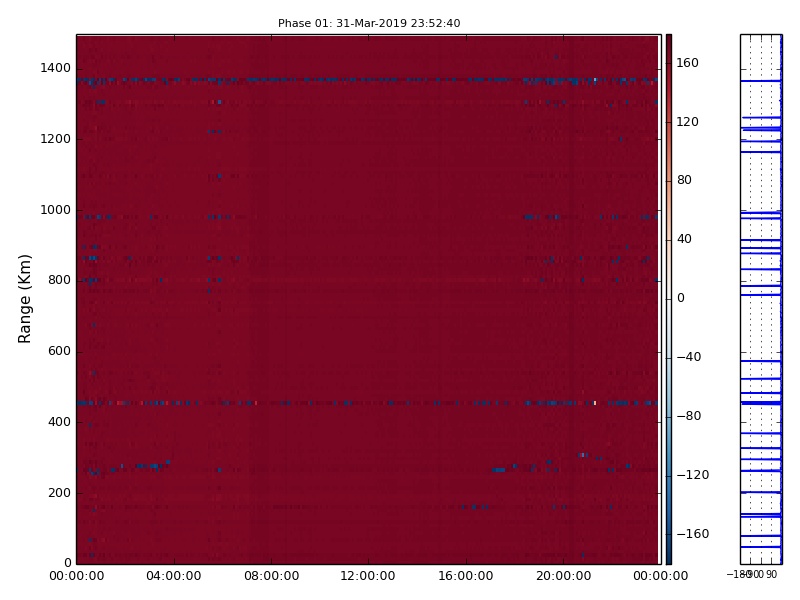Image resolution: width=800 pixels, height=600 pixels.
Task: Click the '90' tick label under the side profile plot
Action: (x=771, y=574)
